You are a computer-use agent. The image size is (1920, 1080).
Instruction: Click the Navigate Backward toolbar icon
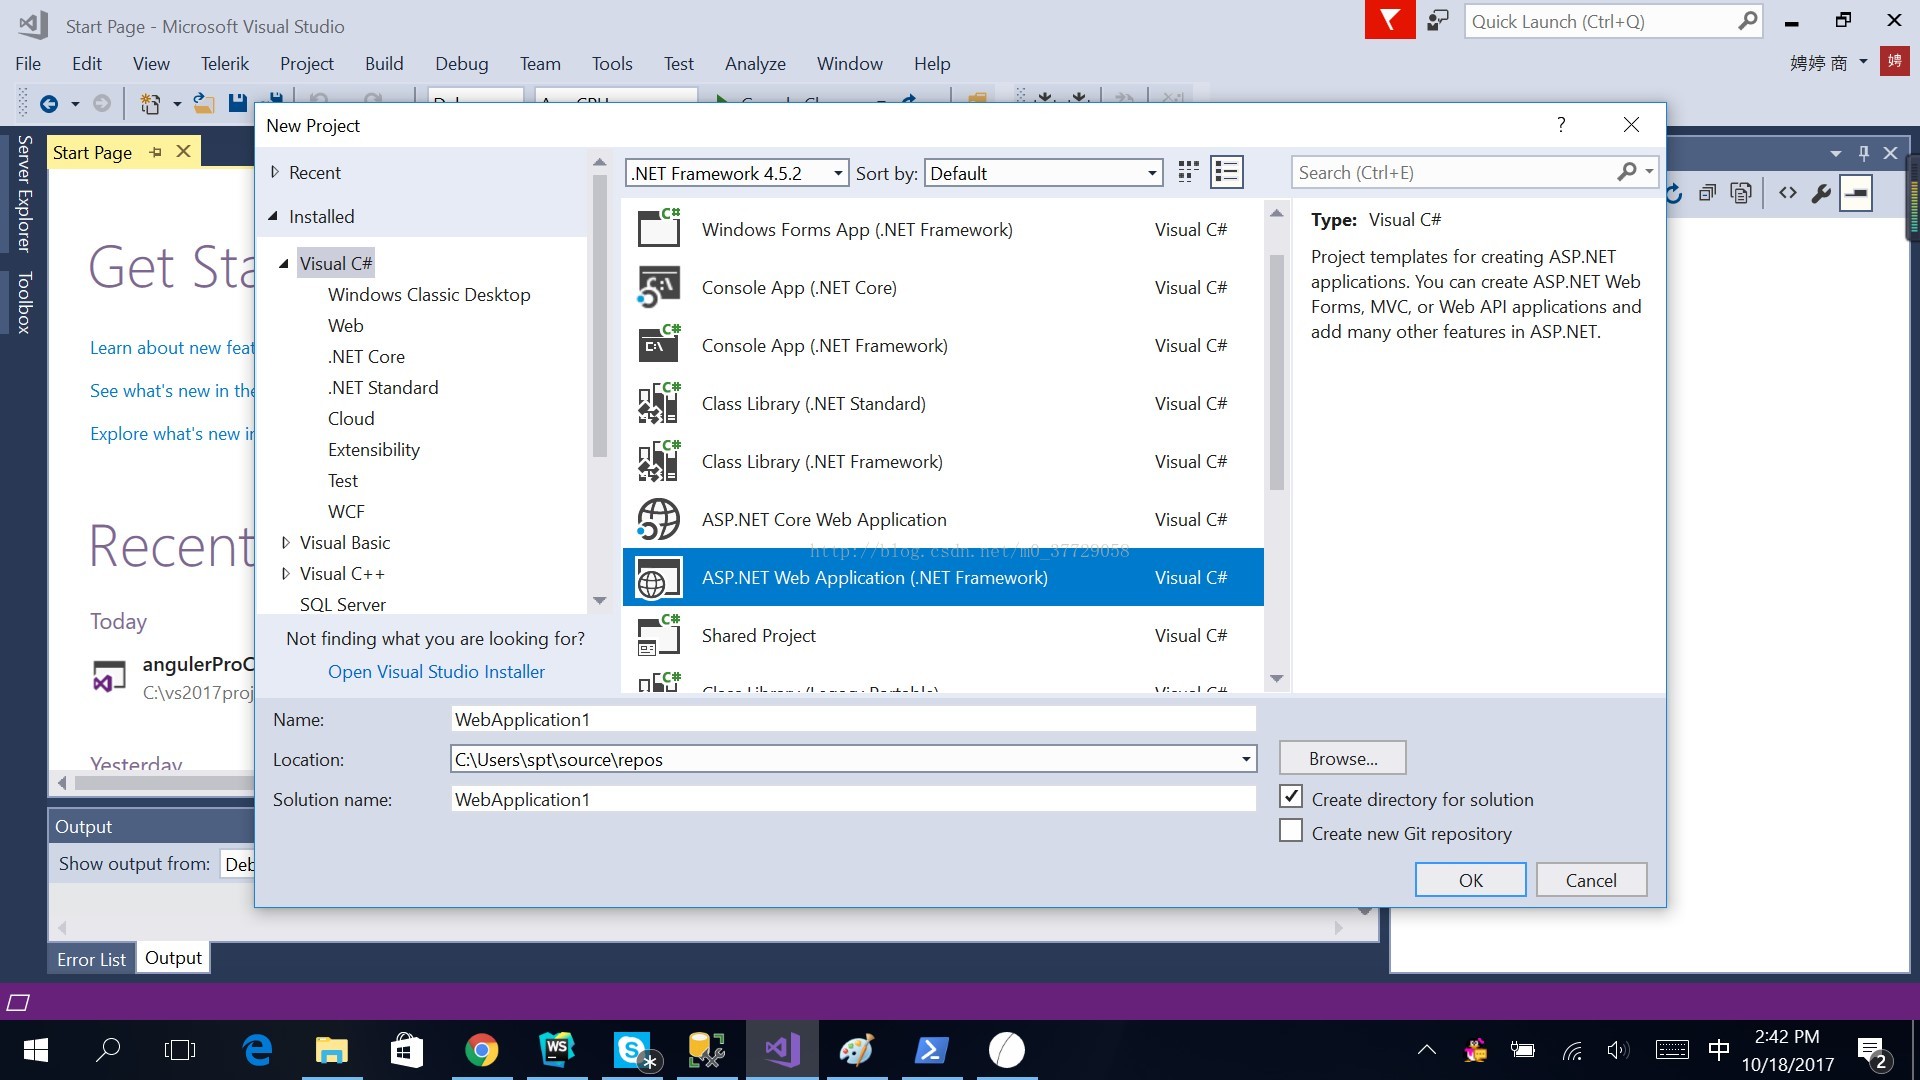click(48, 103)
